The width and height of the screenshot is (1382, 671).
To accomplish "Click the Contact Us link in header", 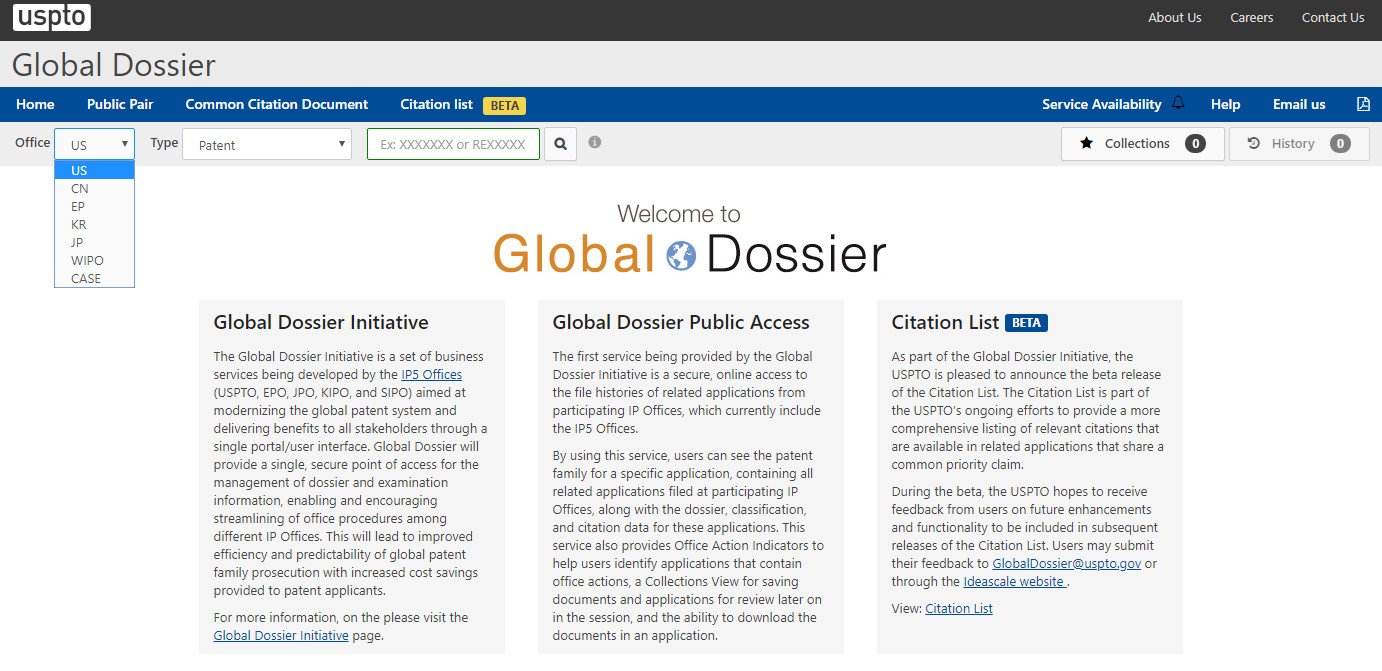I will (1333, 17).
